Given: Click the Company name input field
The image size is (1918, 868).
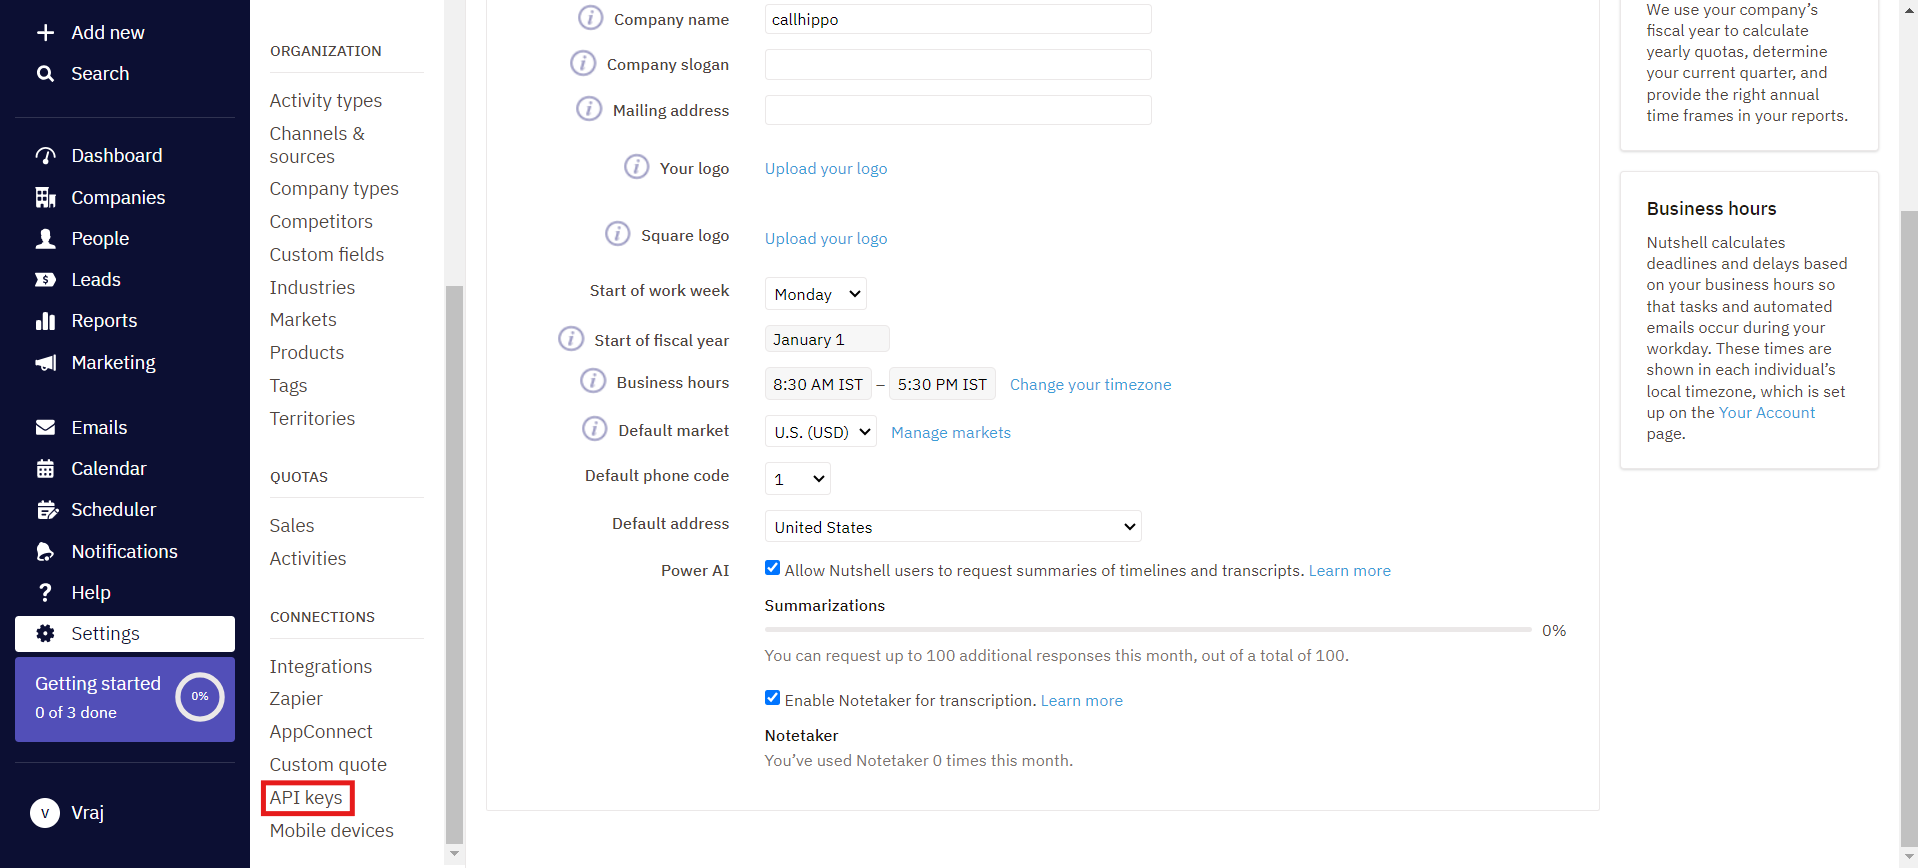Looking at the screenshot, I should click(x=958, y=19).
